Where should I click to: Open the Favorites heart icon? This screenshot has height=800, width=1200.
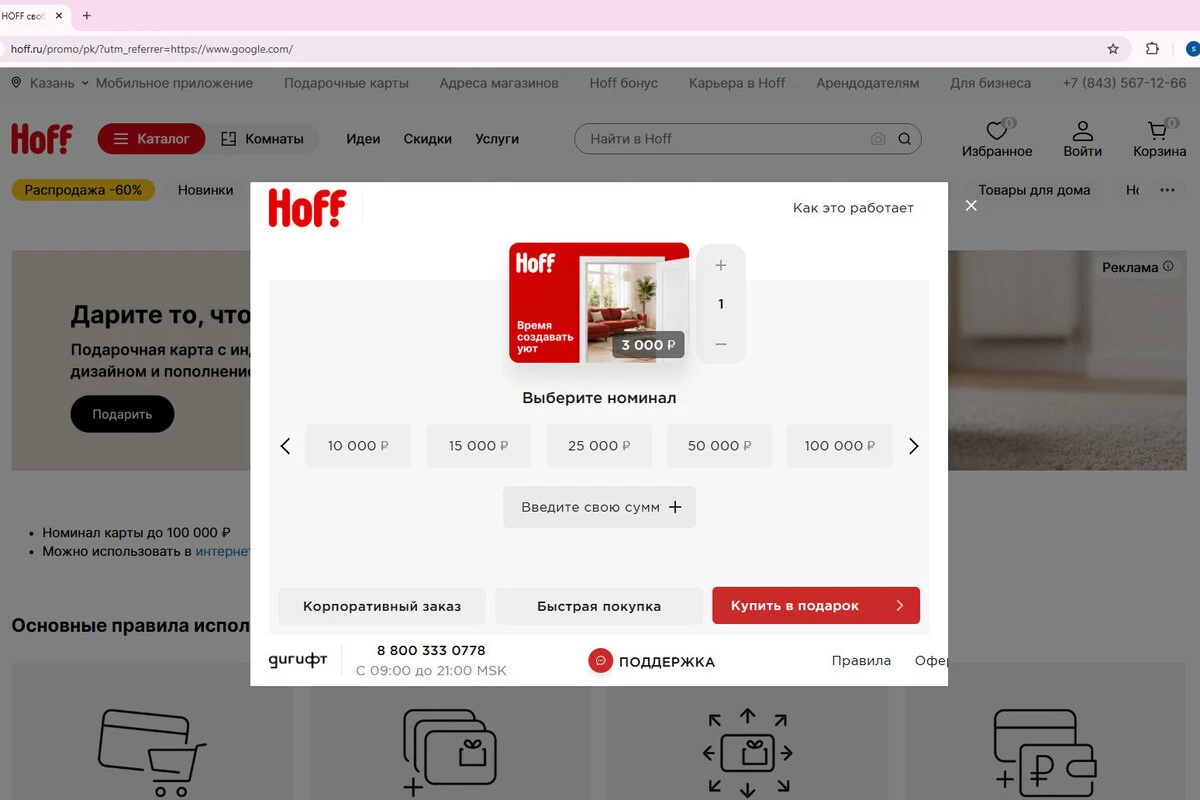click(997, 131)
